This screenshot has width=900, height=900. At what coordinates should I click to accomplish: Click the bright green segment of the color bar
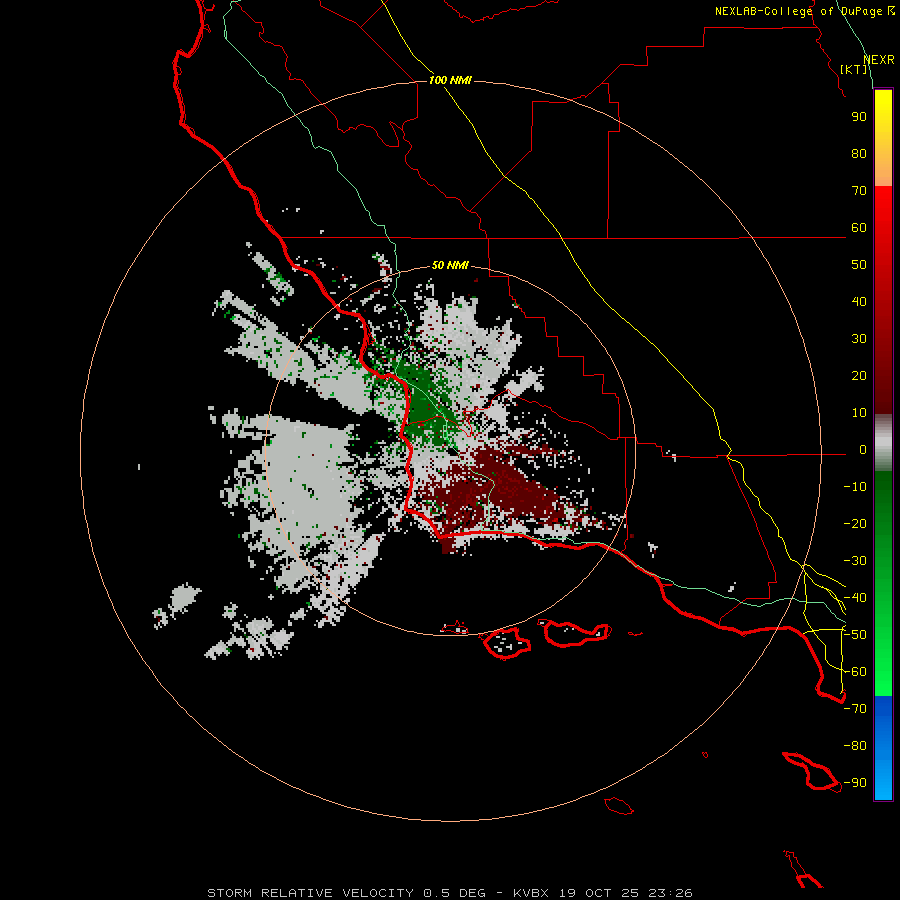coord(883,660)
